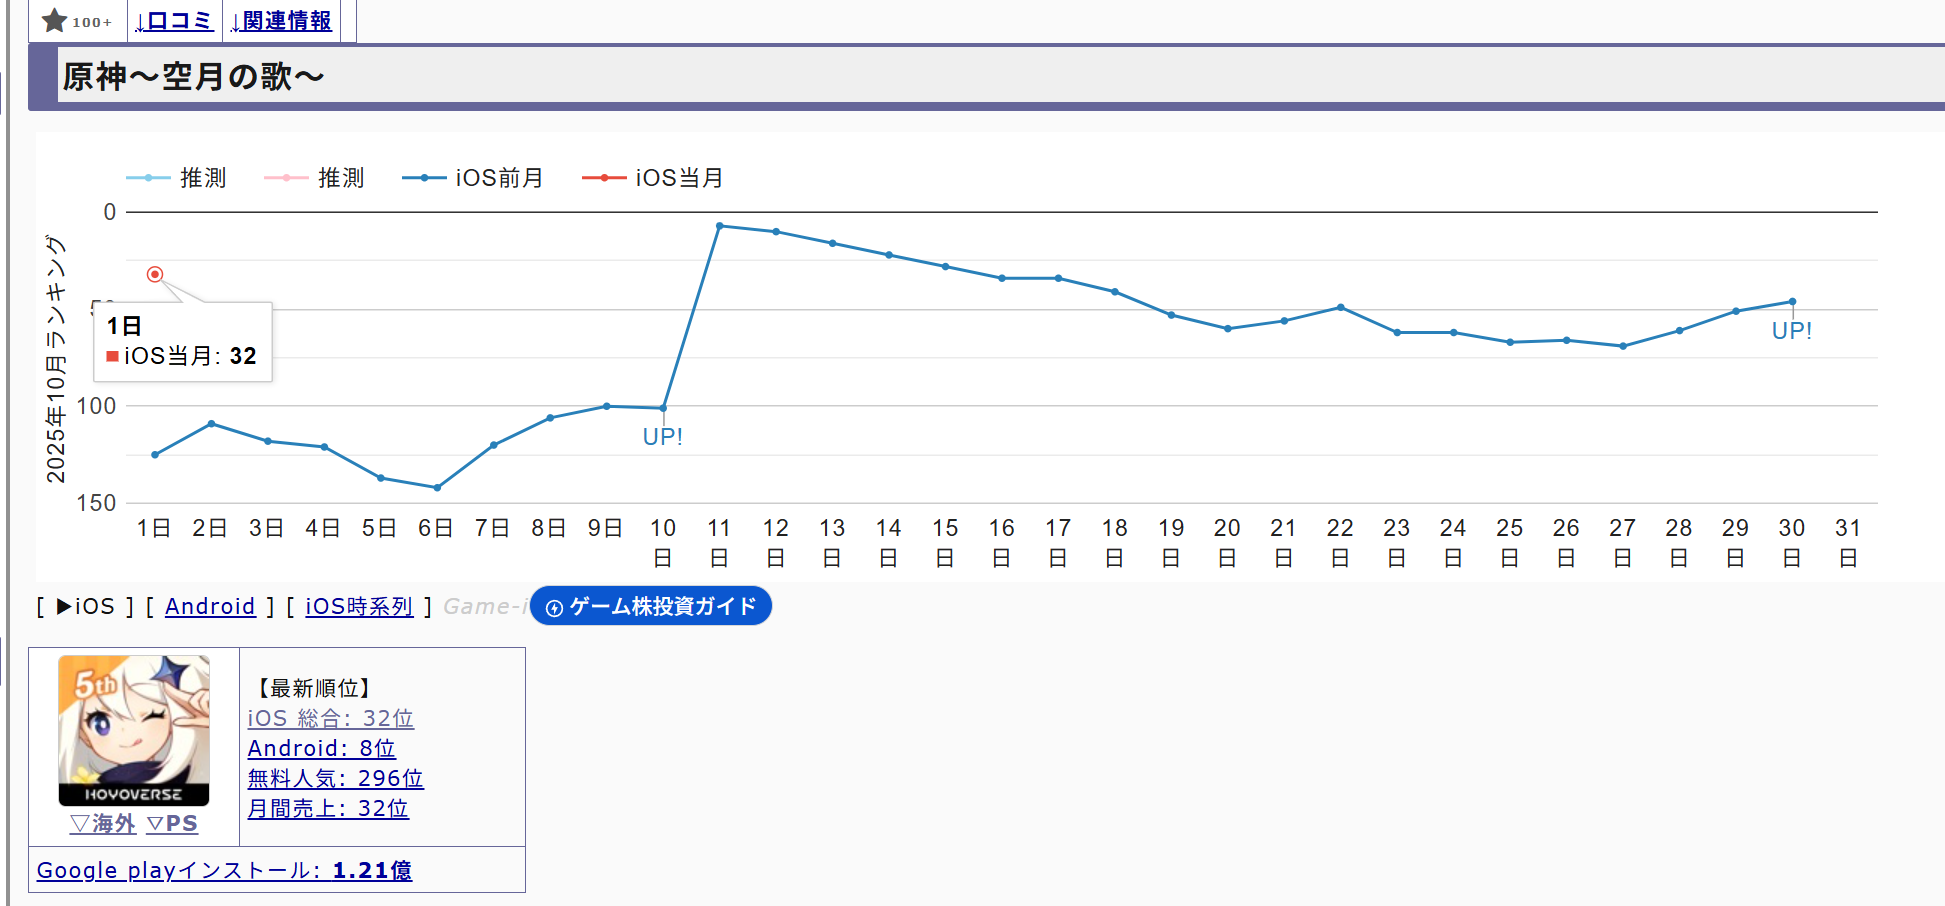The image size is (1945, 906).
Task: Click the UP! label below 10日
Action: pos(663,437)
